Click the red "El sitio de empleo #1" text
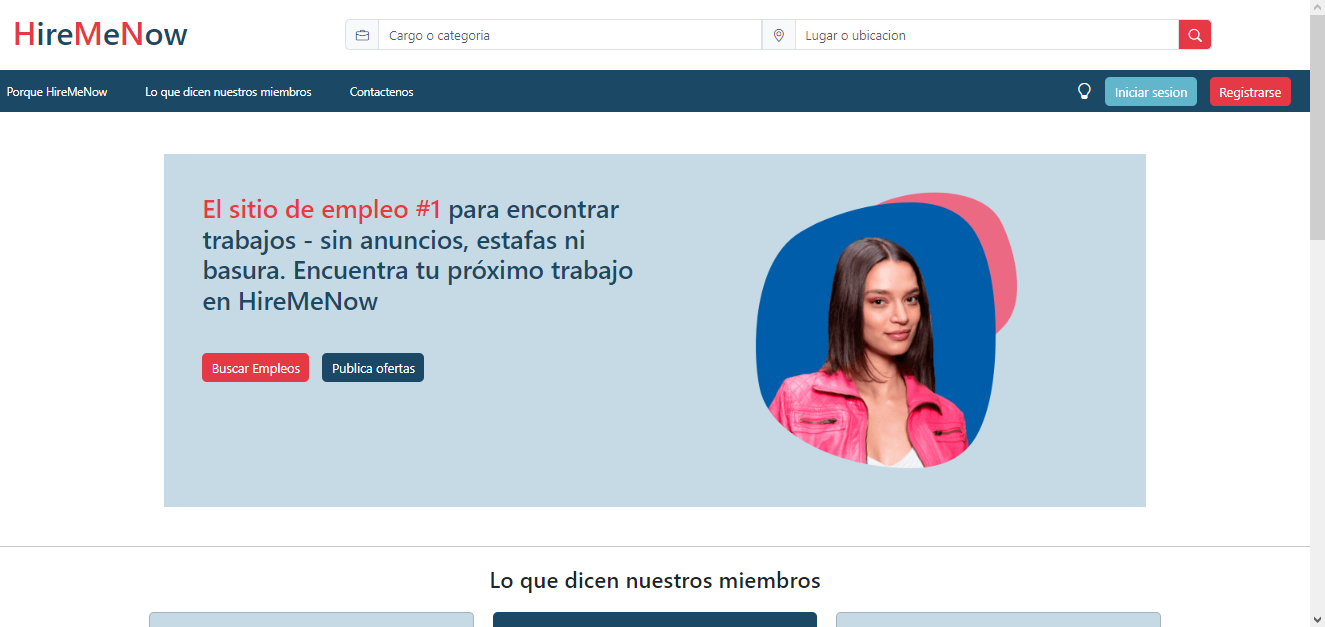Viewport: 1325px width, 627px height. tap(321, 210)
